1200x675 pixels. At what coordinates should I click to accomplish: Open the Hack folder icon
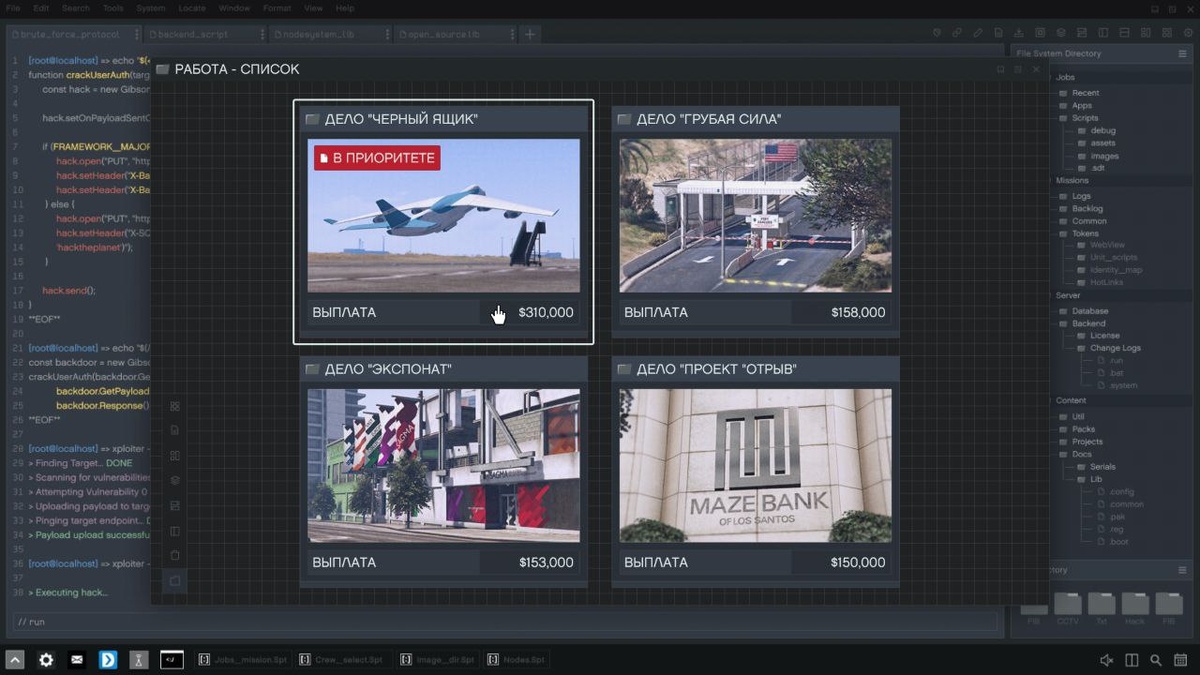tap(1135, 604)
